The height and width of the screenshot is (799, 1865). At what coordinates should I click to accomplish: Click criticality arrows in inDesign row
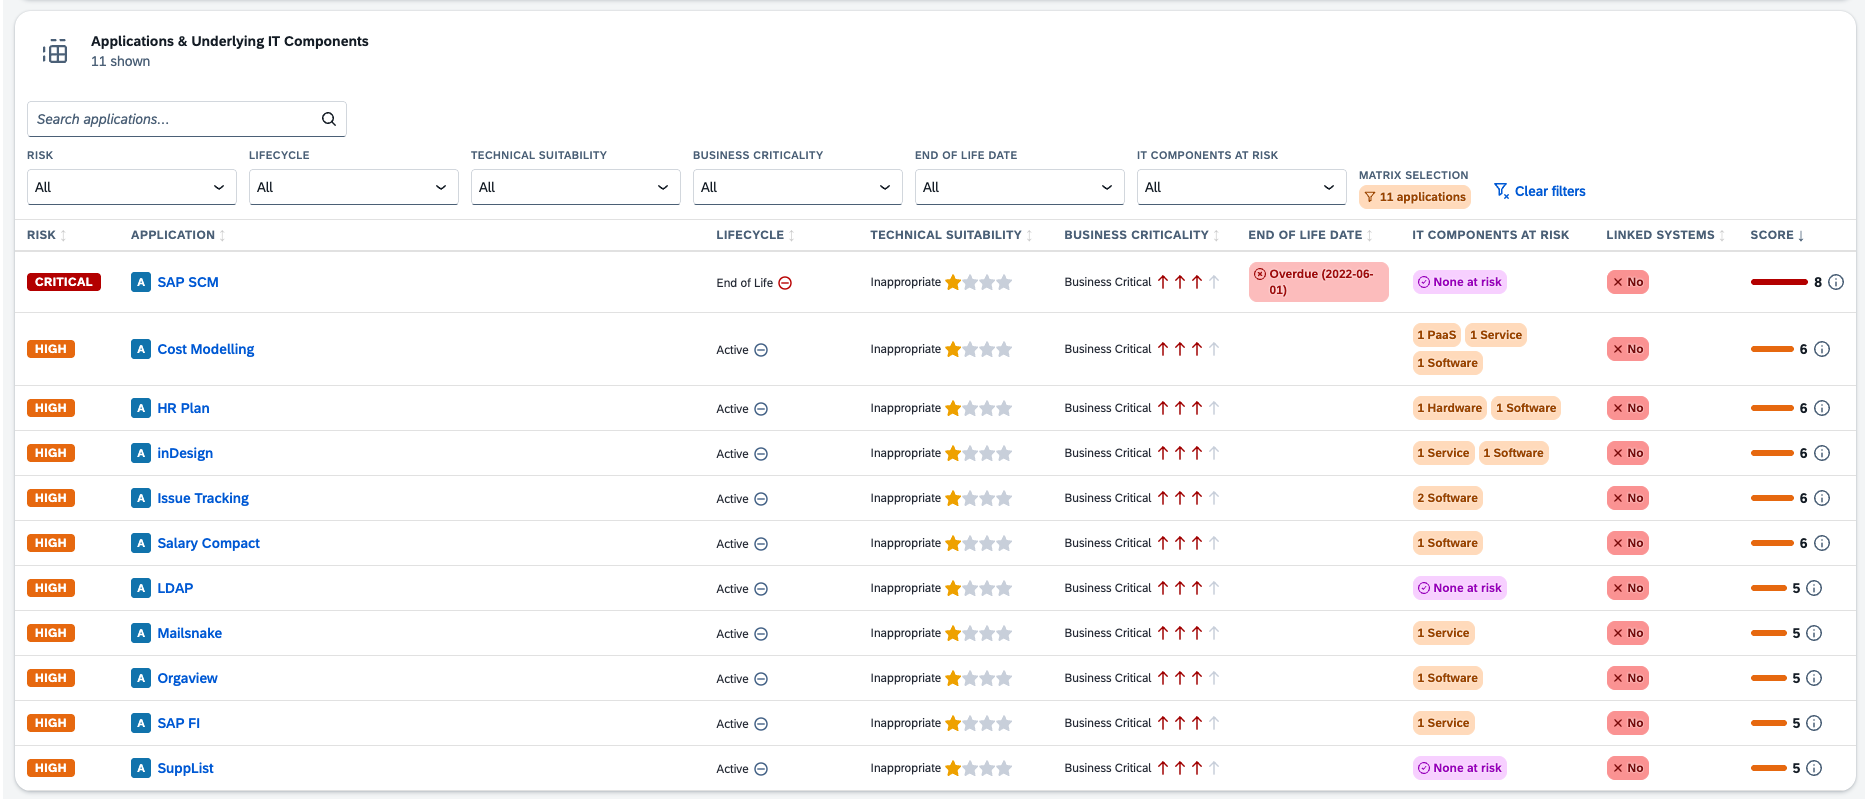(1188, 453)
